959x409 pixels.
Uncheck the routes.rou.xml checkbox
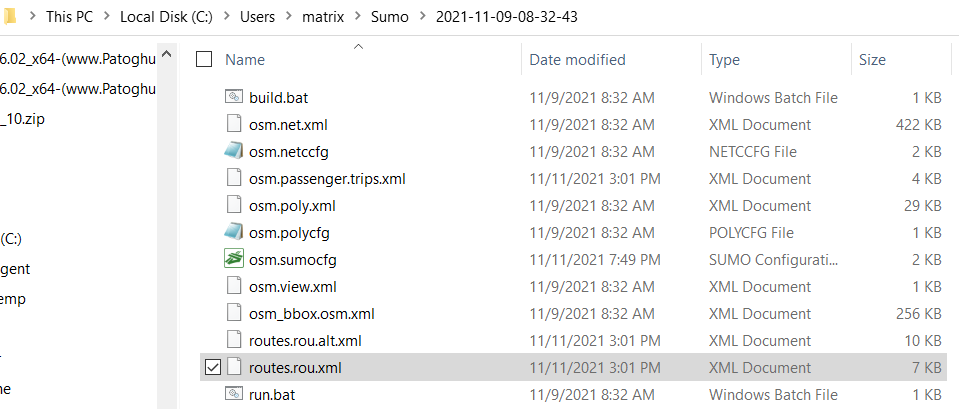point(204,368)
